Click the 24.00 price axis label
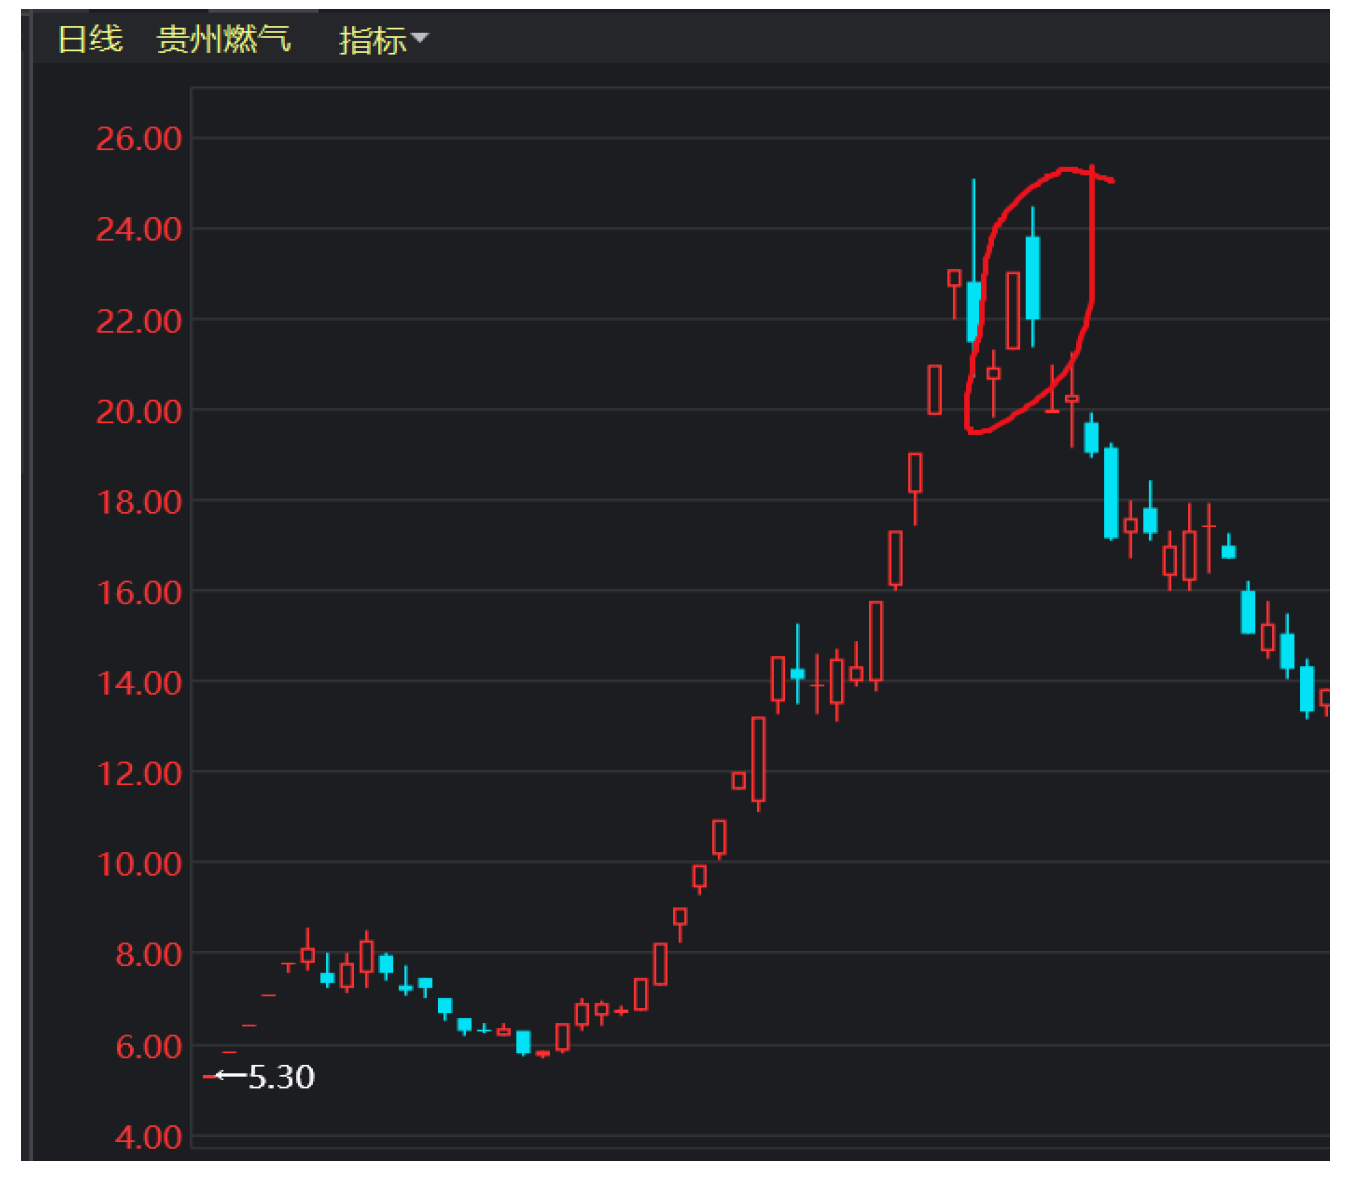Image resolution: width=1353 pixels, height=1183 pixels. 138,229
